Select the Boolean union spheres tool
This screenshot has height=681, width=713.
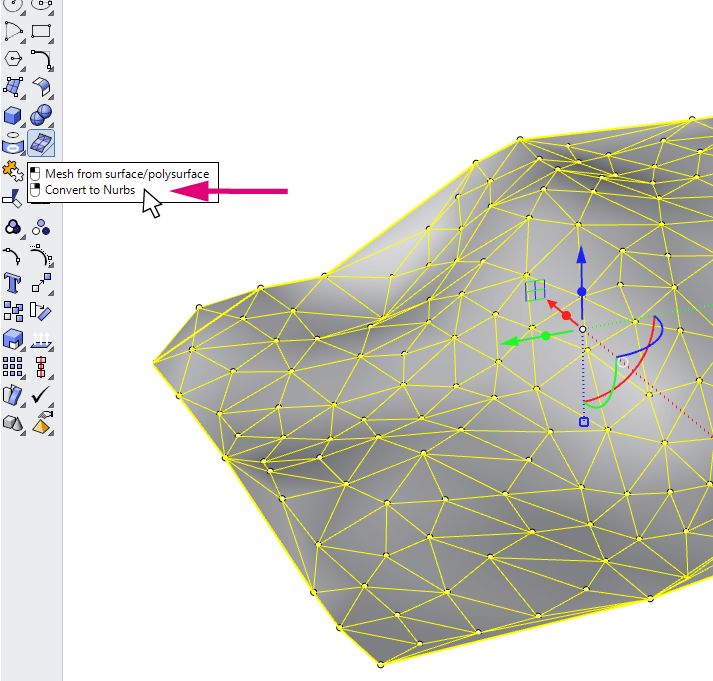[41, 115]
